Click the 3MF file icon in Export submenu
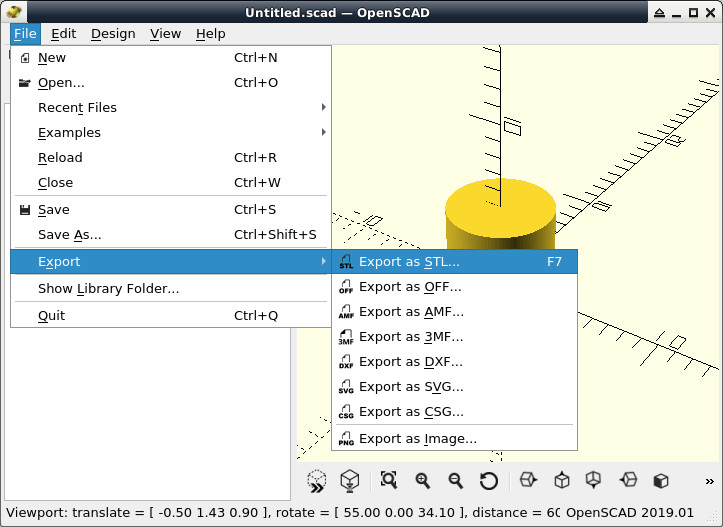This screenshot has height=527, width=723. [346, 337]
